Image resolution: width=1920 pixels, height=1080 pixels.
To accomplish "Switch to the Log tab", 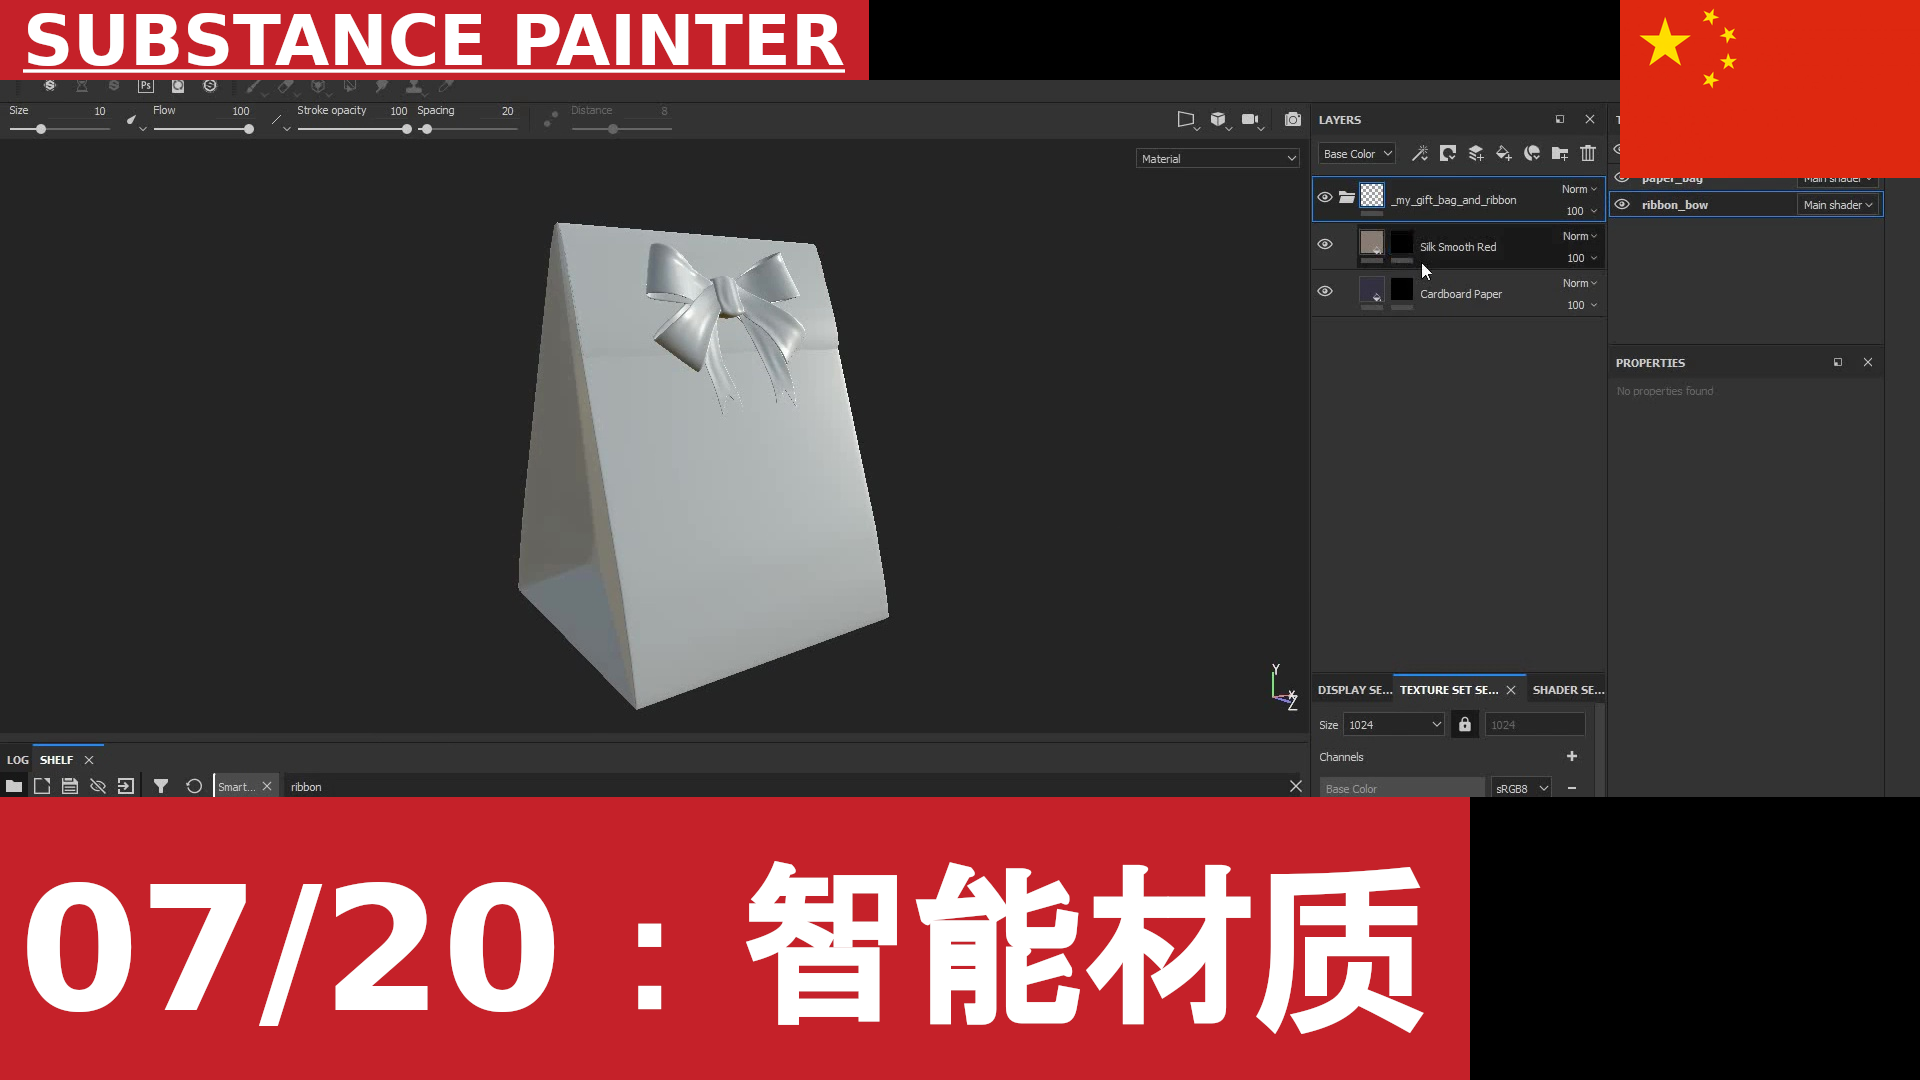I will pyautogui.click(x=17, y=760).
